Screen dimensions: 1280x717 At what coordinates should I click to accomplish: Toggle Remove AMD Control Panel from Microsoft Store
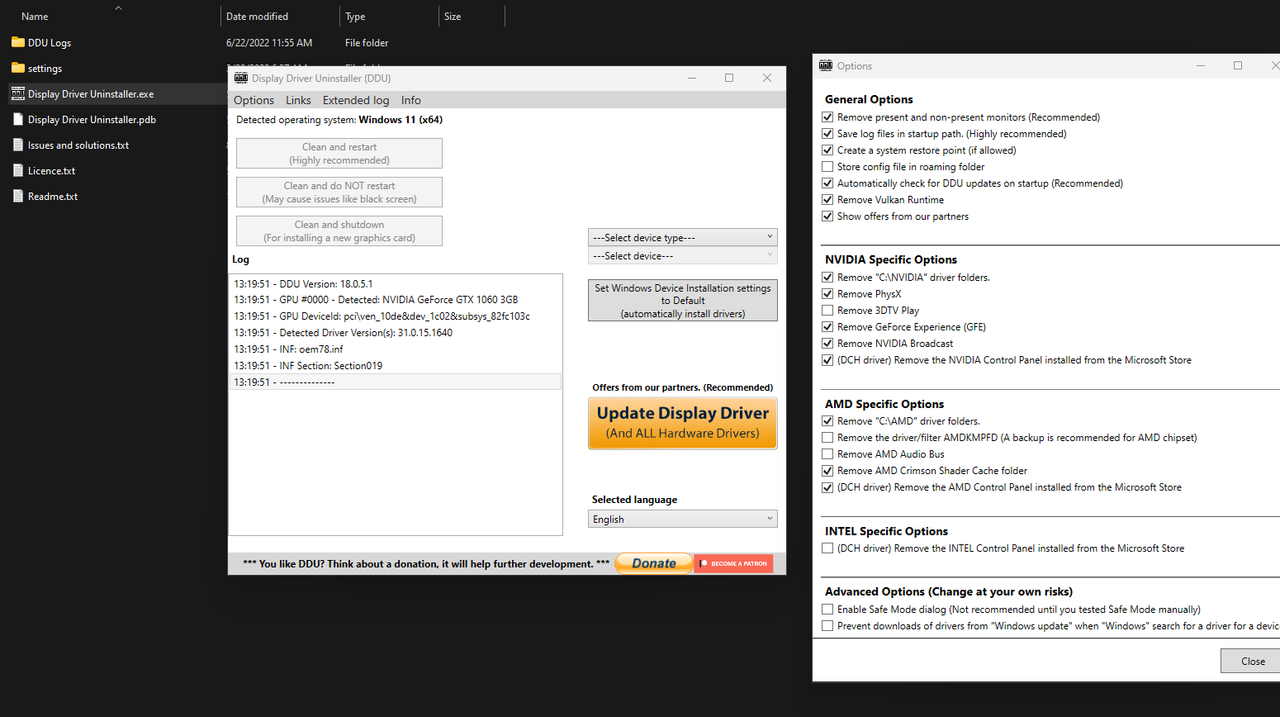pos(827,488)
